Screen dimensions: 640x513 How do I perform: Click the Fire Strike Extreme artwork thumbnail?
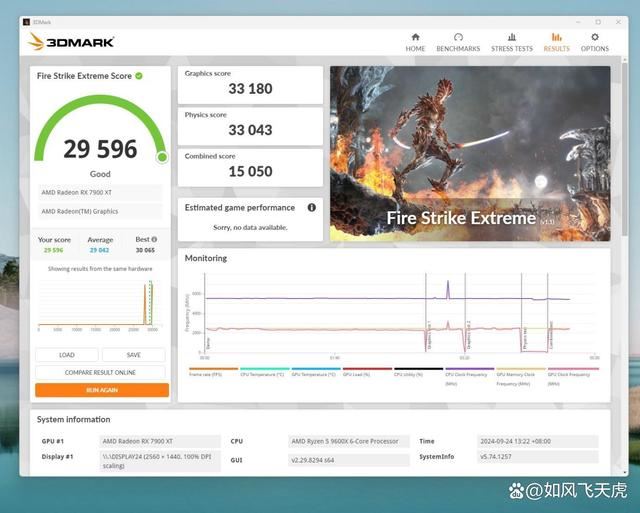coord(470,153)
